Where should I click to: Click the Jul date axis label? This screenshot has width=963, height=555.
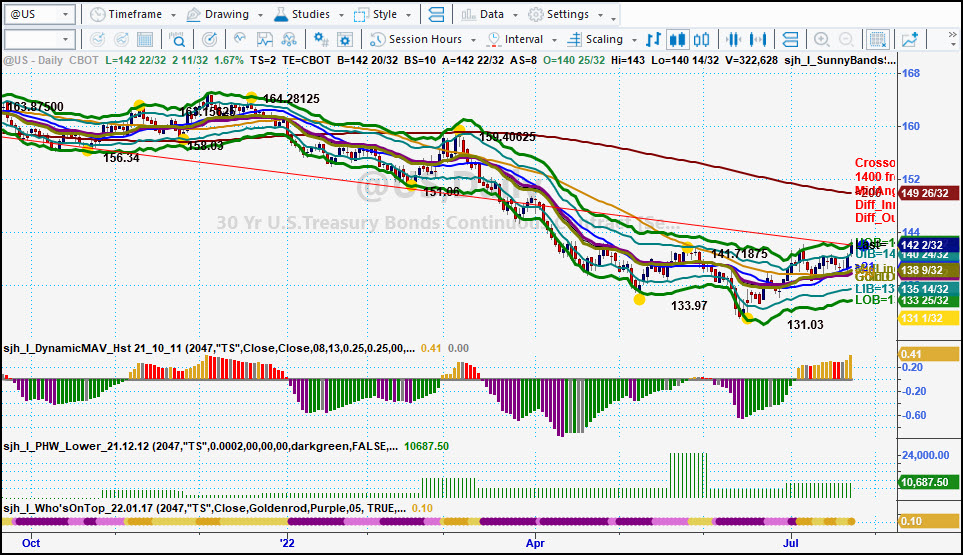pyautogui.click(x=791, y=543)
